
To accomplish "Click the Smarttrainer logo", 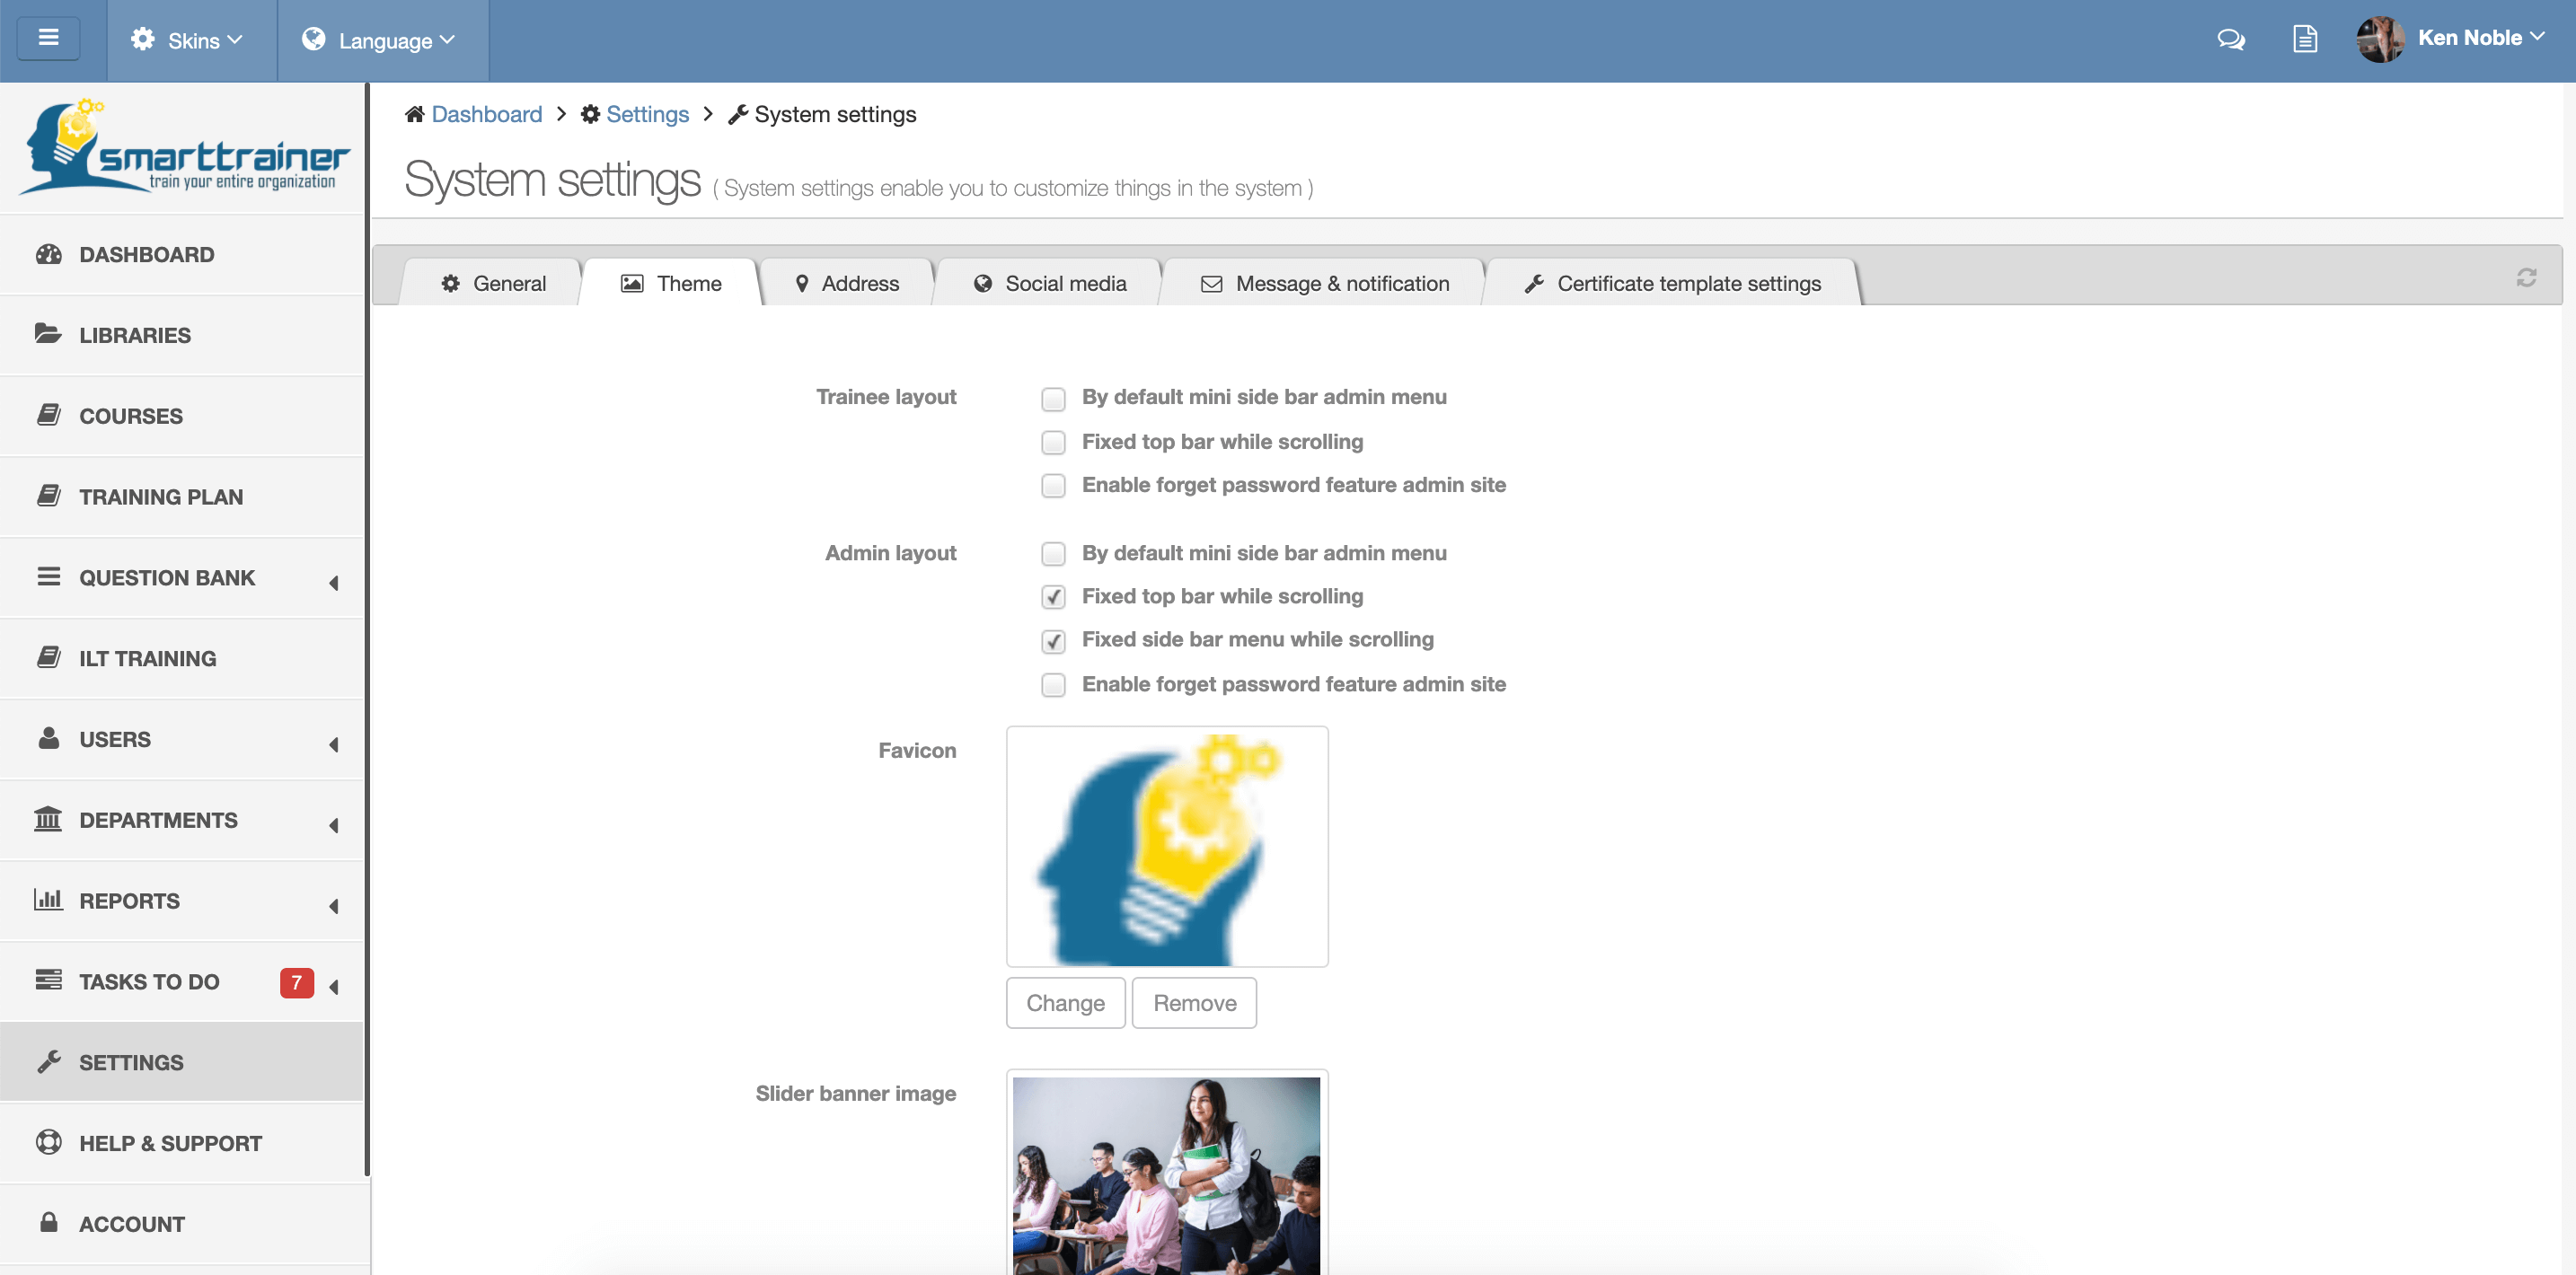I will 184,146.
